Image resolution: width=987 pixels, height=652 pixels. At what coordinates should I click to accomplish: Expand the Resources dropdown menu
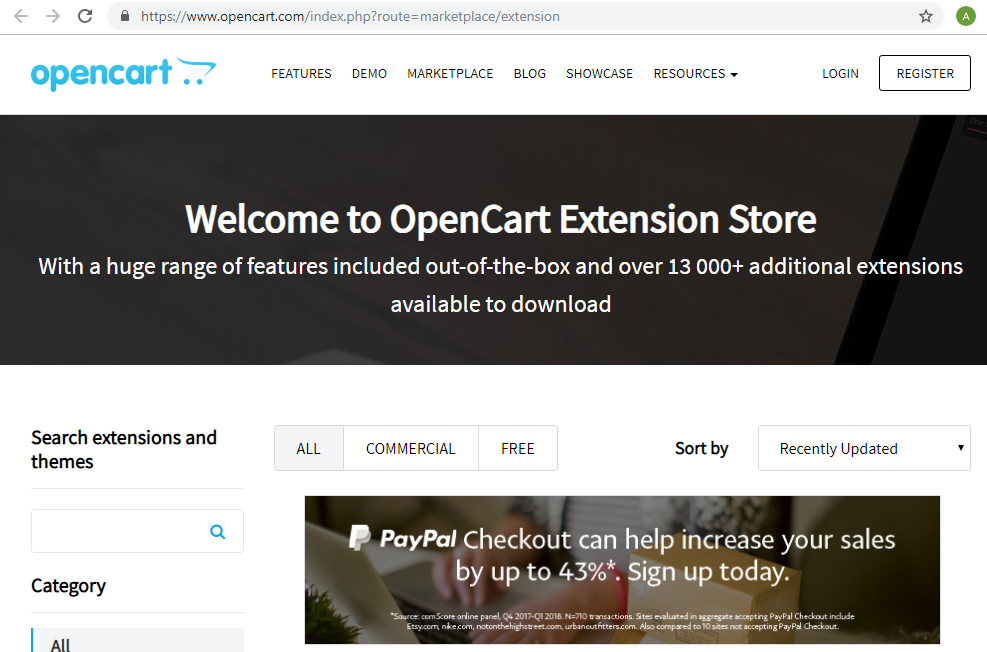[x=696, y=74]
